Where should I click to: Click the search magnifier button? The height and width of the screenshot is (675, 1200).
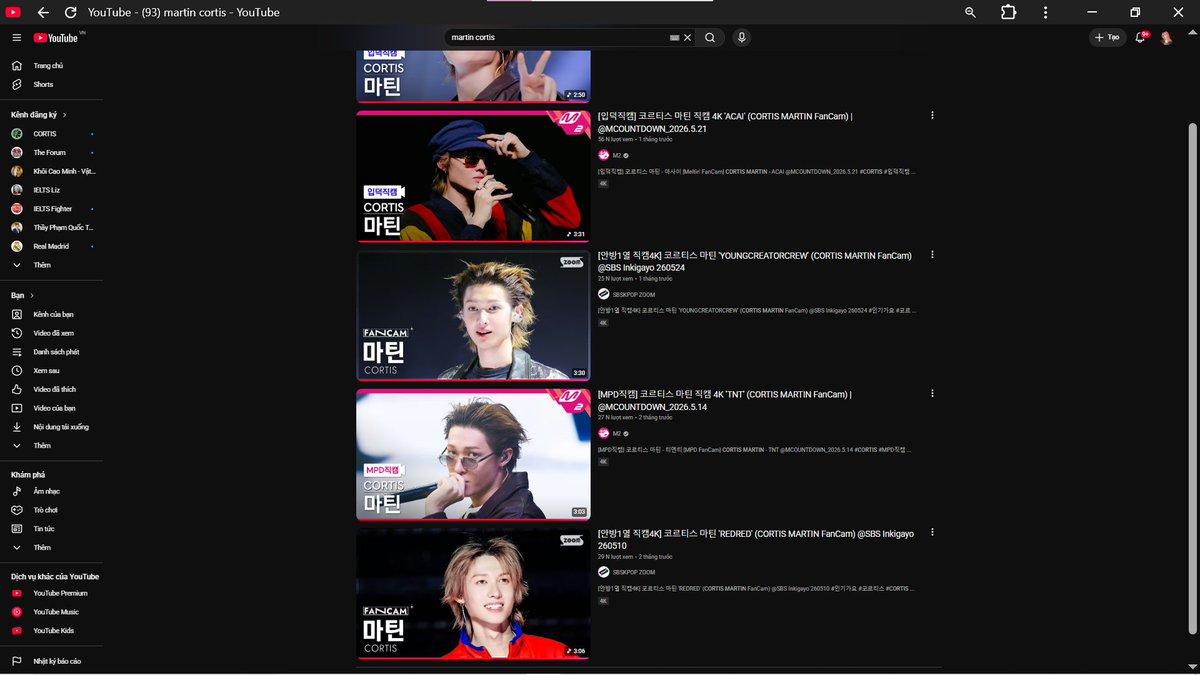[710, 37]
